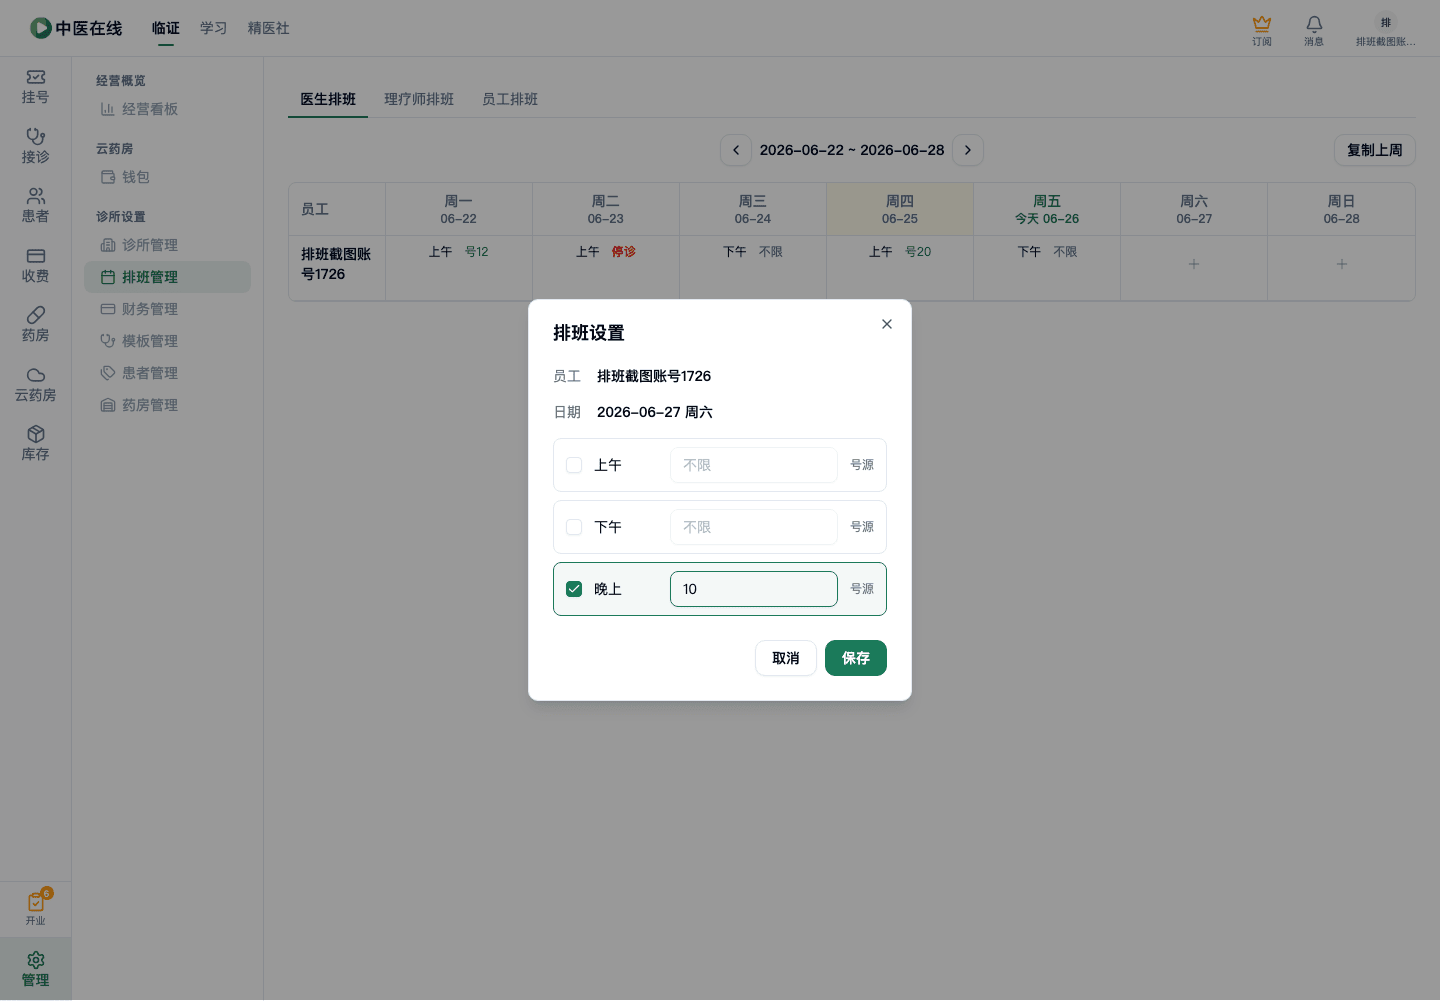Image resolution: width=1440 pixels, height=1001 pixels.
Task: Open the 管理 gear icon
Action: [36, 960]
